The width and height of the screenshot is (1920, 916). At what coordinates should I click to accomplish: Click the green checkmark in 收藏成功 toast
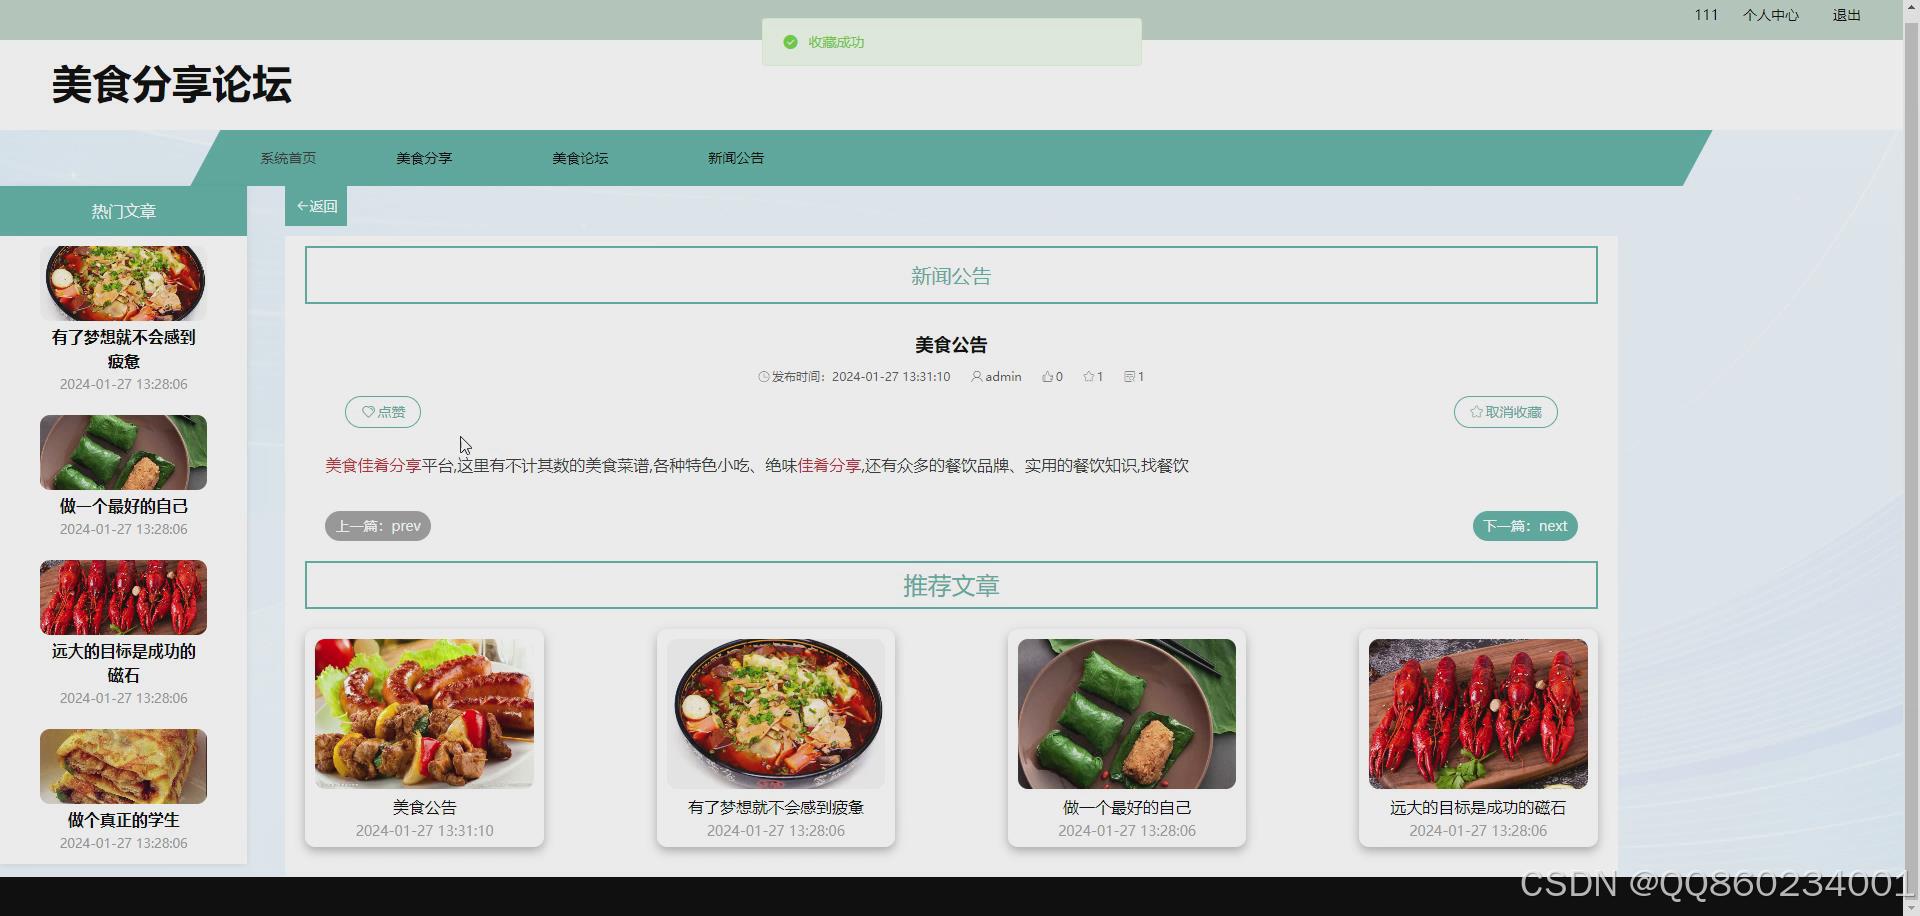(790, 42)
